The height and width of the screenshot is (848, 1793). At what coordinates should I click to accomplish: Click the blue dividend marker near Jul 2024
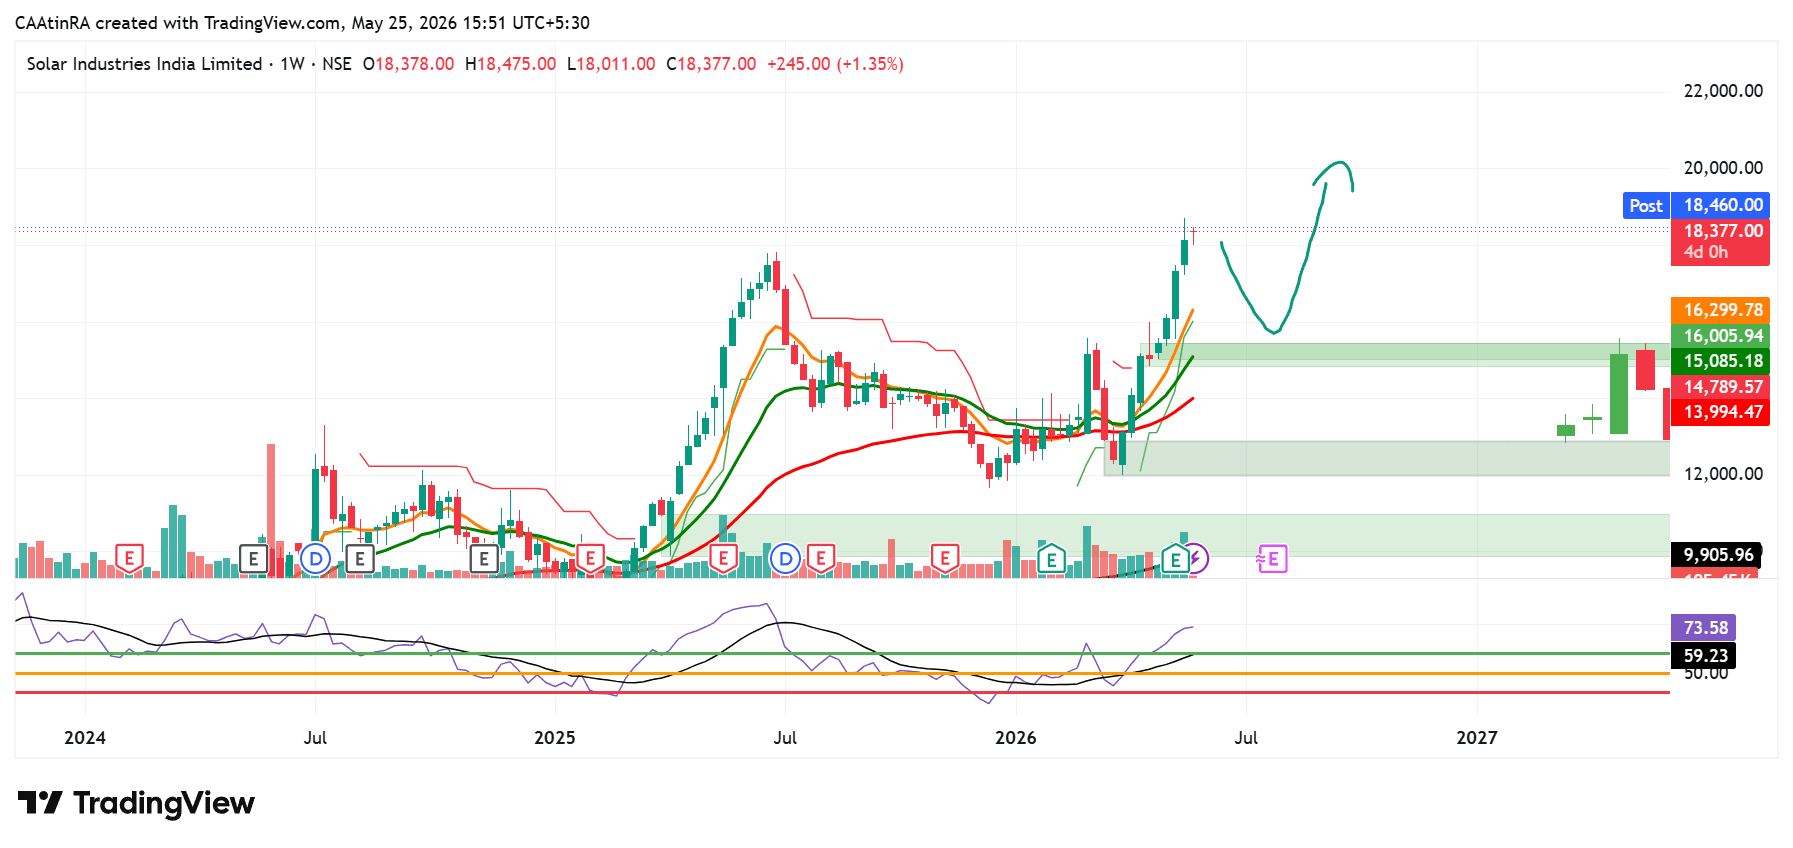[x=316, y=559]
